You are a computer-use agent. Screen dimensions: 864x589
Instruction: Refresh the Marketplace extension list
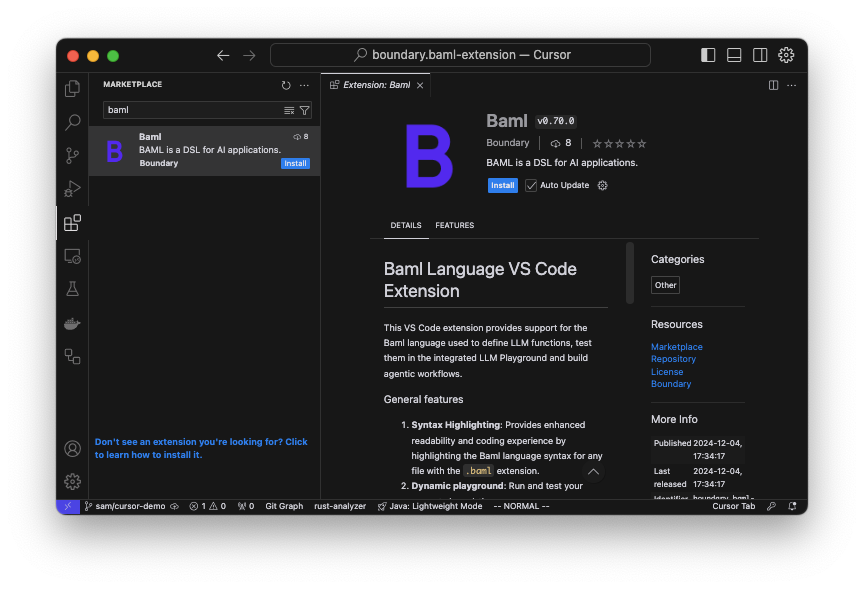click(x=286, y=85)
